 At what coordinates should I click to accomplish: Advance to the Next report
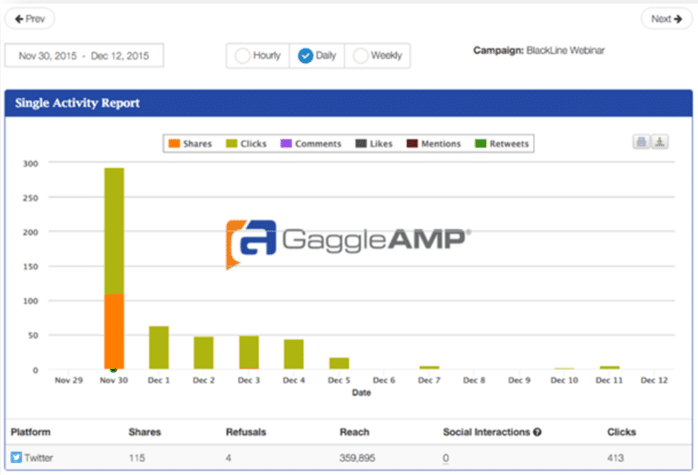coord(666,19)
